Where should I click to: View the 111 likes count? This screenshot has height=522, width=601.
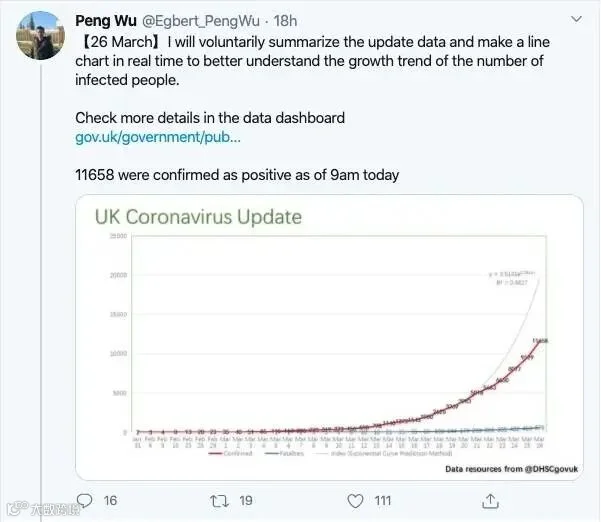(x=383, y=501)
